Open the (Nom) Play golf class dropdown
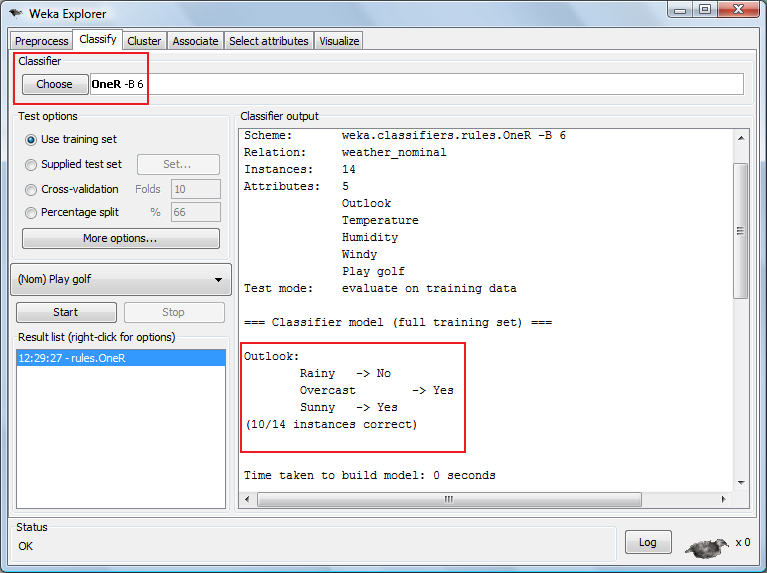 121,279
